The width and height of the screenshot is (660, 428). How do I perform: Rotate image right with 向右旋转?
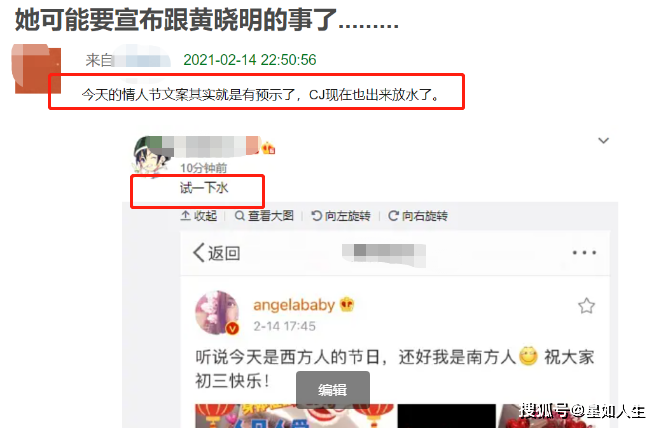click(x=418, y=216)
